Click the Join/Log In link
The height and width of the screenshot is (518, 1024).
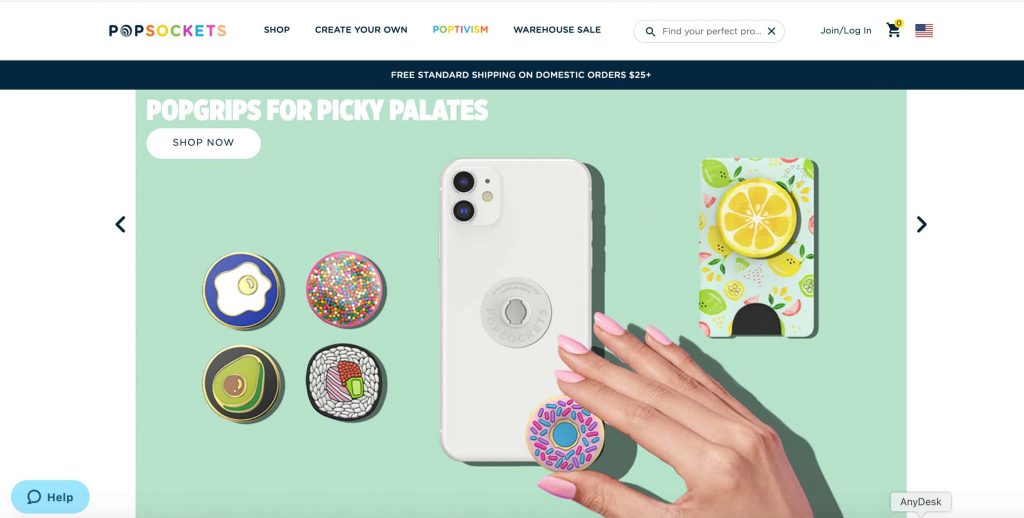click(x=846, y=31)
